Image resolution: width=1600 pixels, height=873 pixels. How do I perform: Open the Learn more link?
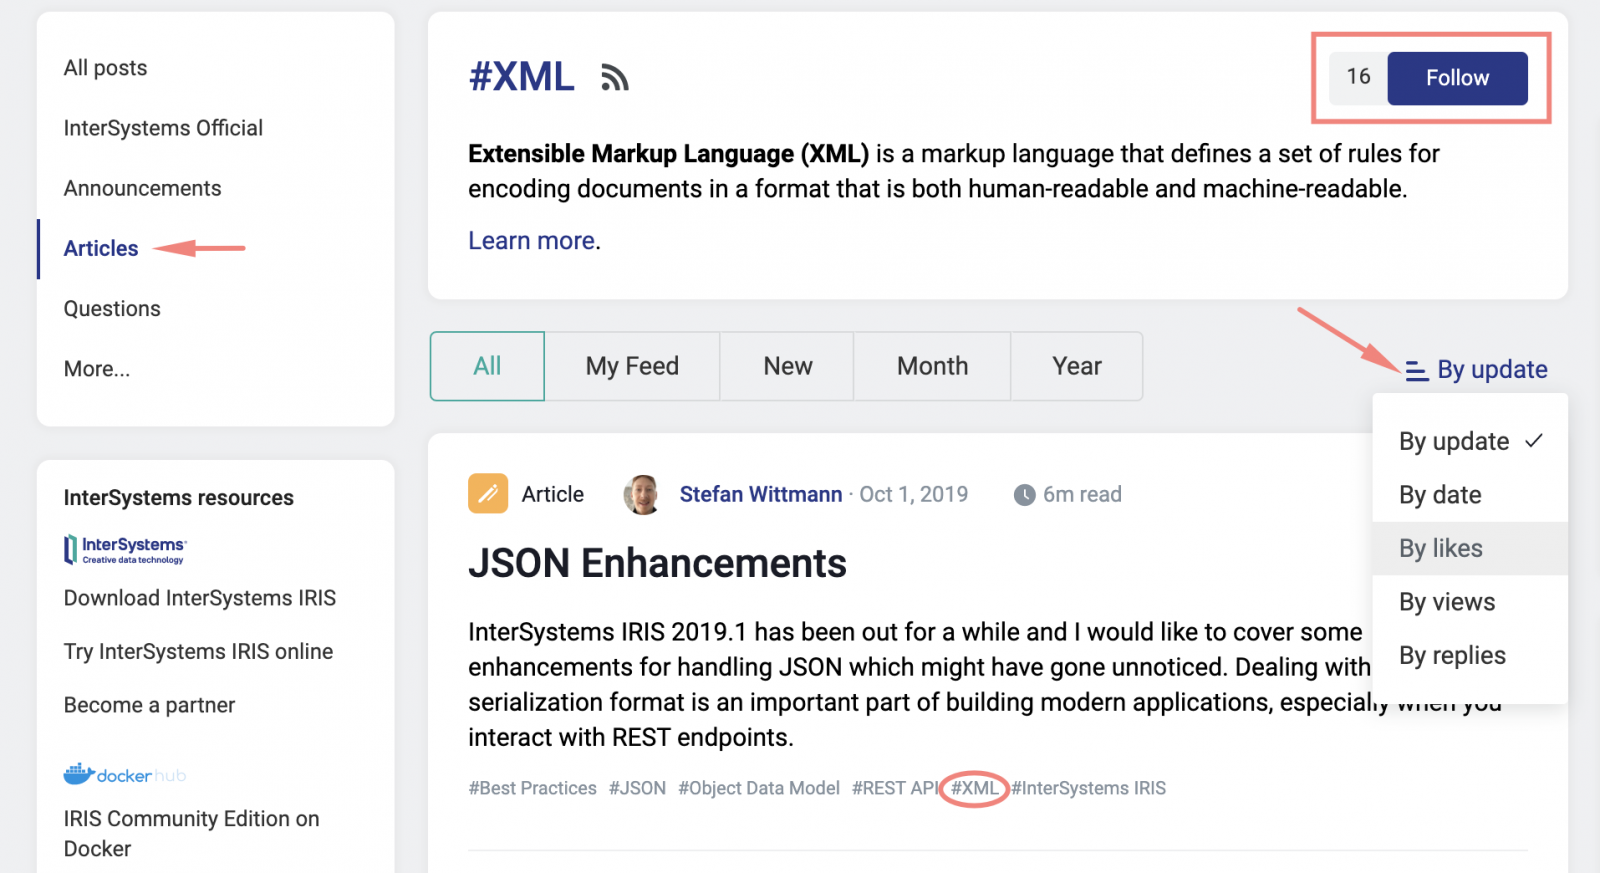[532, 241]
